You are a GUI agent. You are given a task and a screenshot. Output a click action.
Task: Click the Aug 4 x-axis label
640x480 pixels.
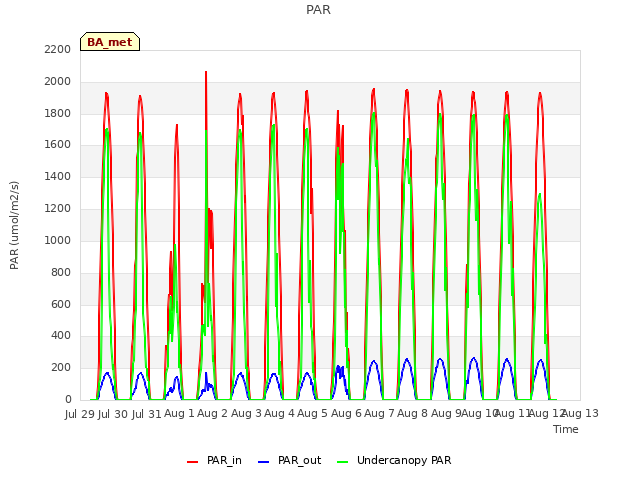[279, 413]
